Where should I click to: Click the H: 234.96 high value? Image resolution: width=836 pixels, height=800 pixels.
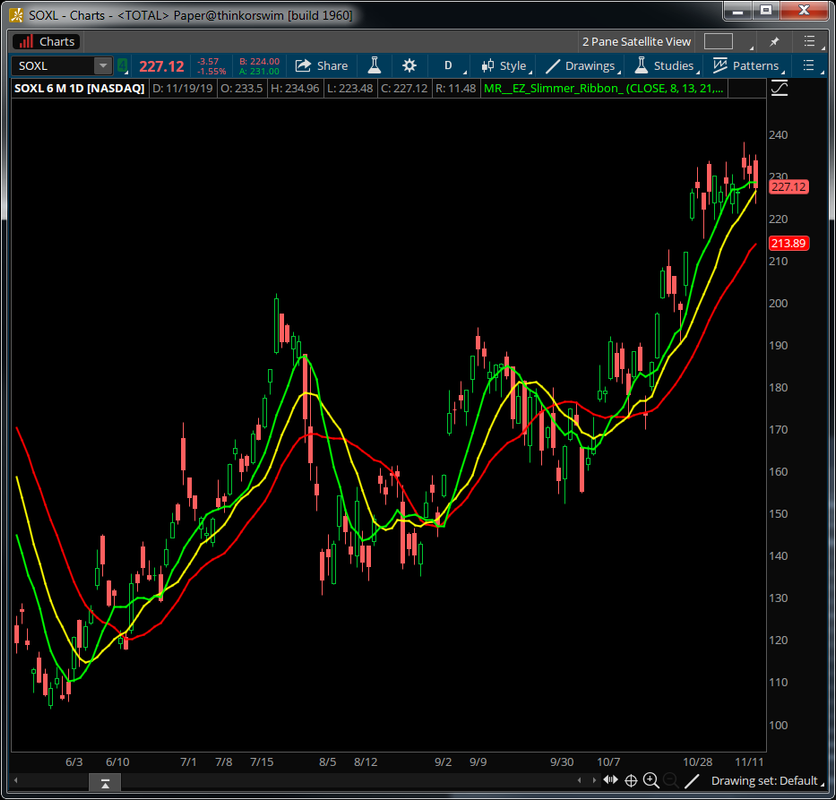(x=295, y=89)
